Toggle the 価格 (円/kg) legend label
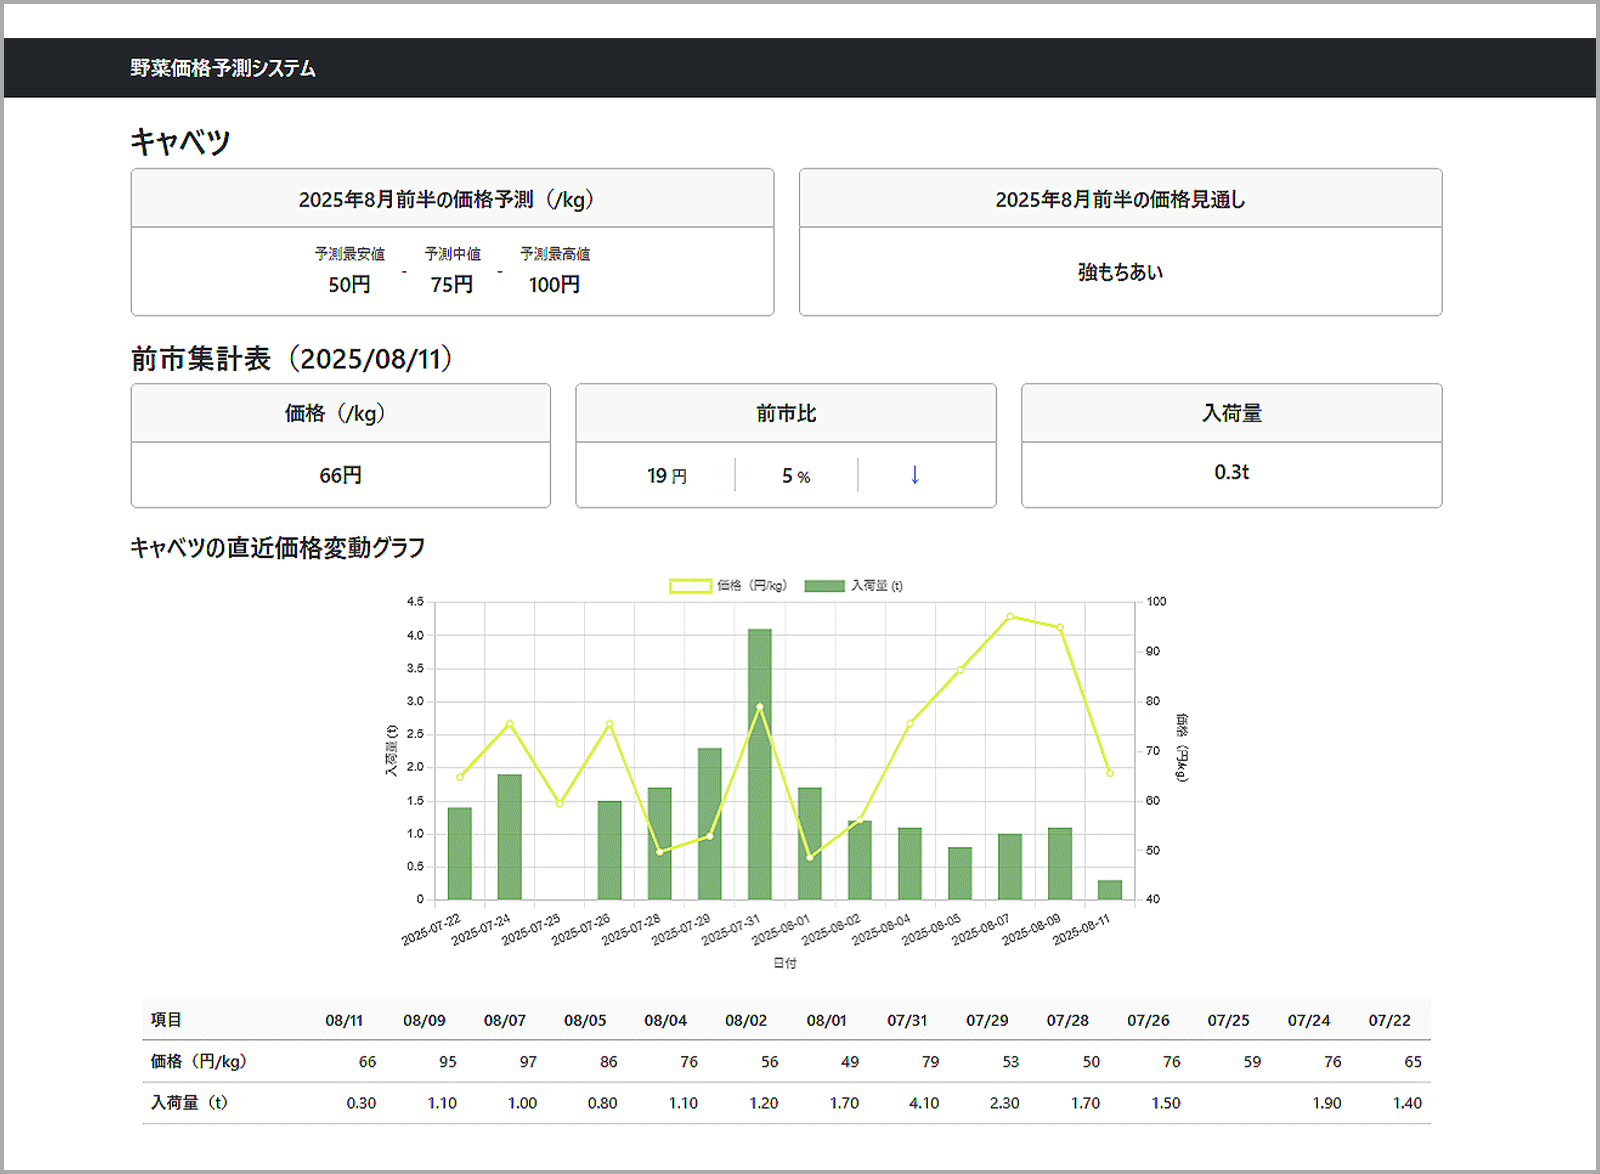Screen dimensions: 1600x1174 click(x=751, y=586)
